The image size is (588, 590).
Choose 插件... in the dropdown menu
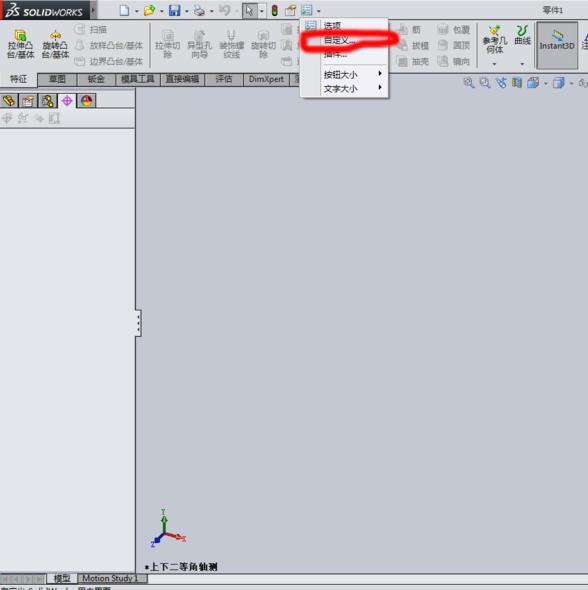pos(344,54)
